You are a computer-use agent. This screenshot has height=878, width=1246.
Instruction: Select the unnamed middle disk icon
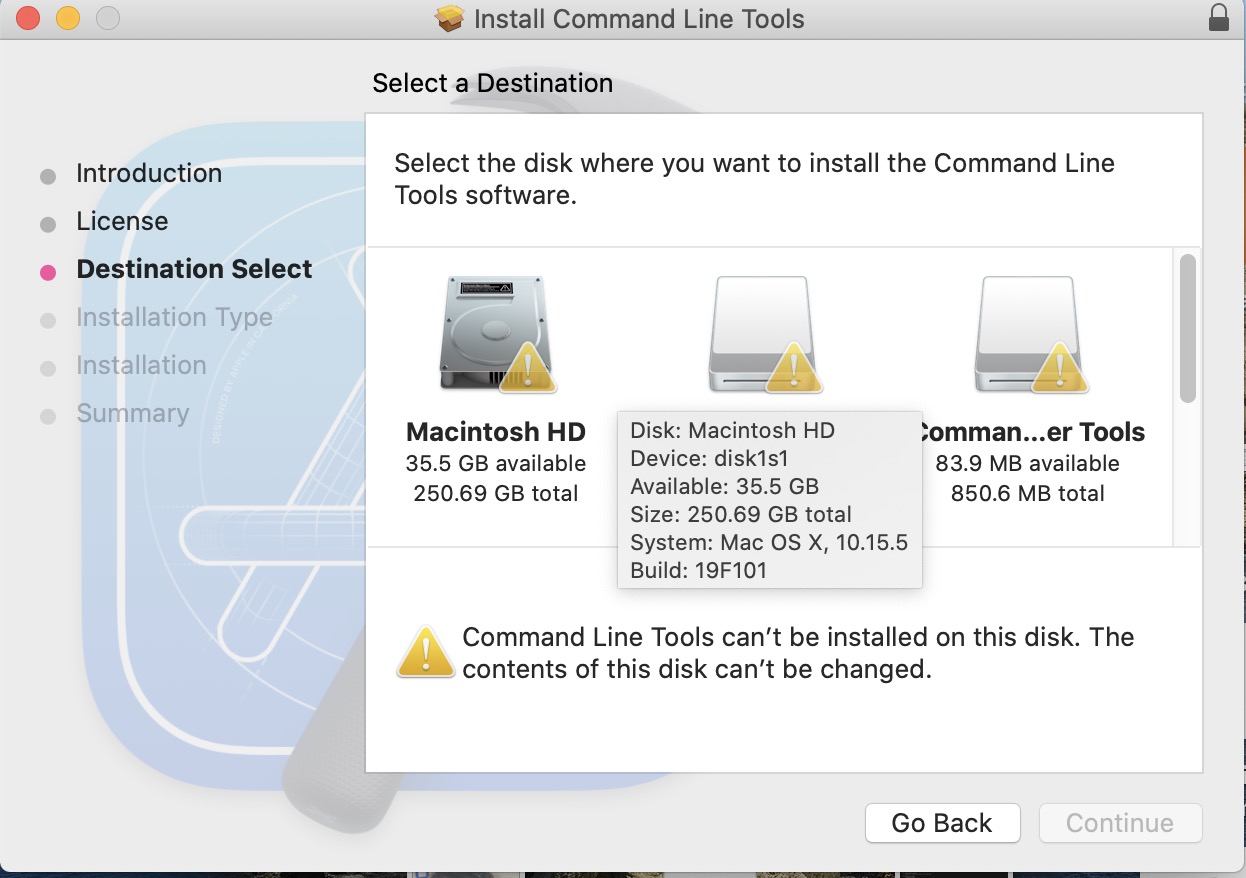[763, 335]
